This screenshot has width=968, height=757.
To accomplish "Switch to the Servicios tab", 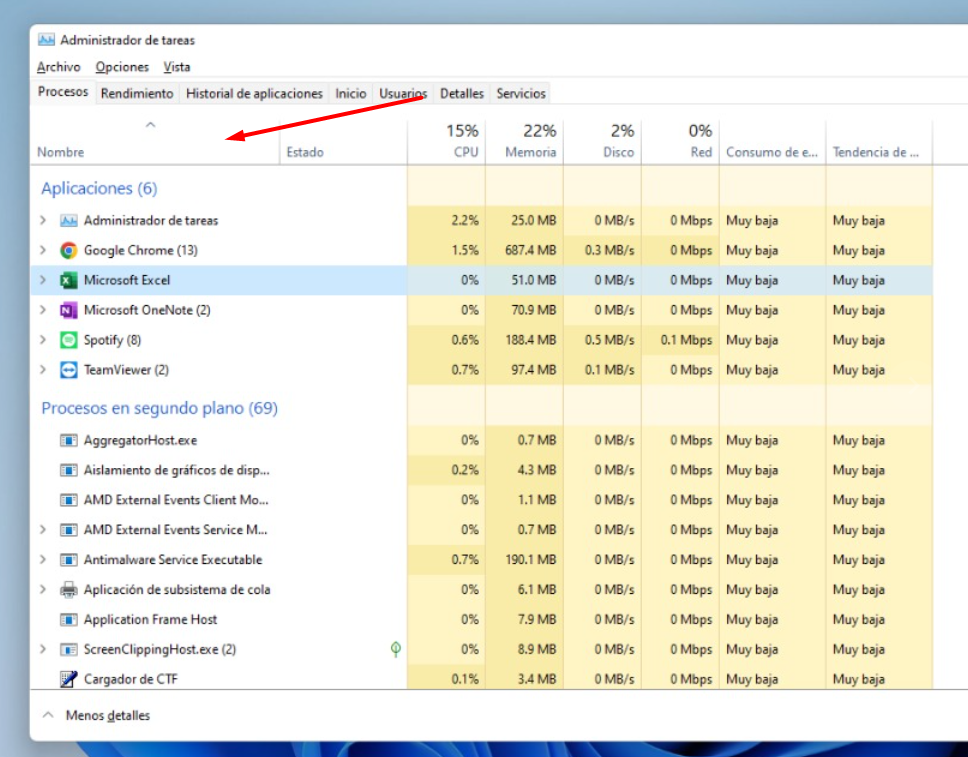I will click(x=521, y=93).
